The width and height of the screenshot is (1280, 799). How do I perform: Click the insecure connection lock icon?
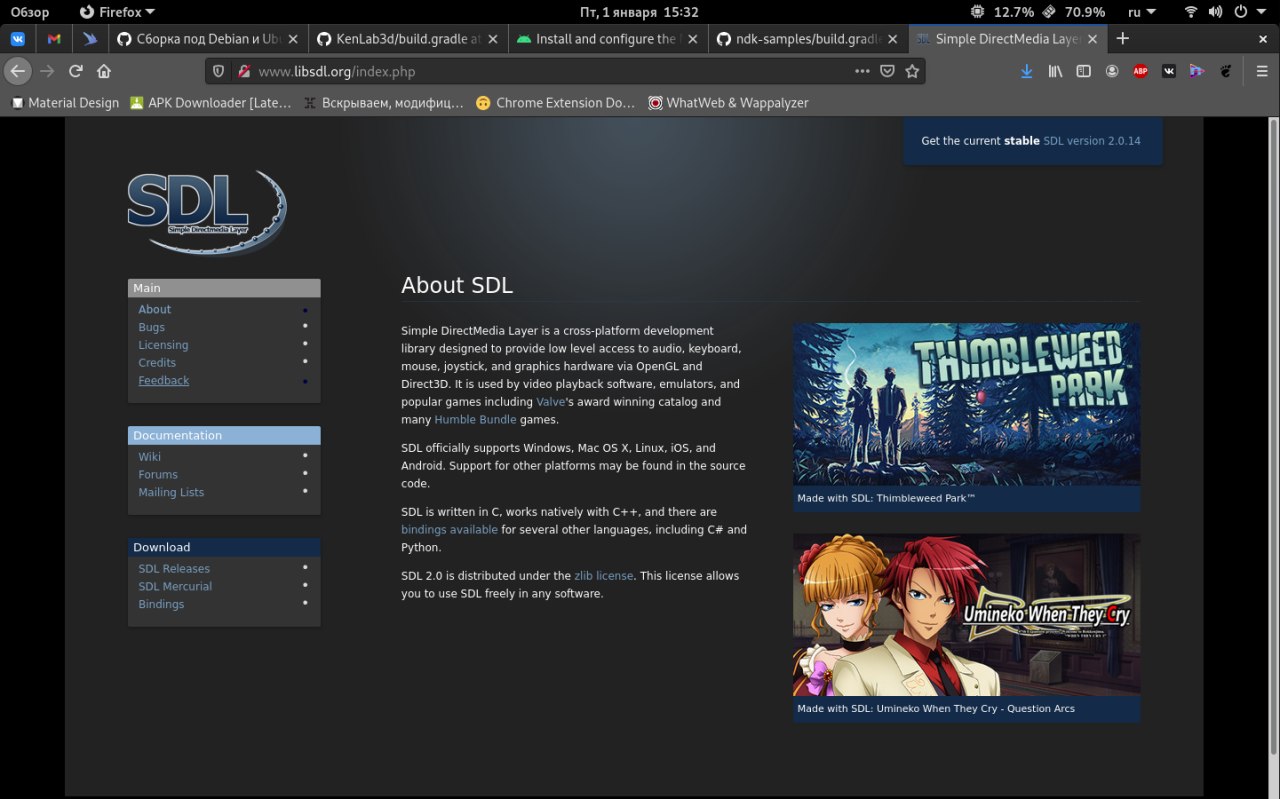click(x=243, y=71)
